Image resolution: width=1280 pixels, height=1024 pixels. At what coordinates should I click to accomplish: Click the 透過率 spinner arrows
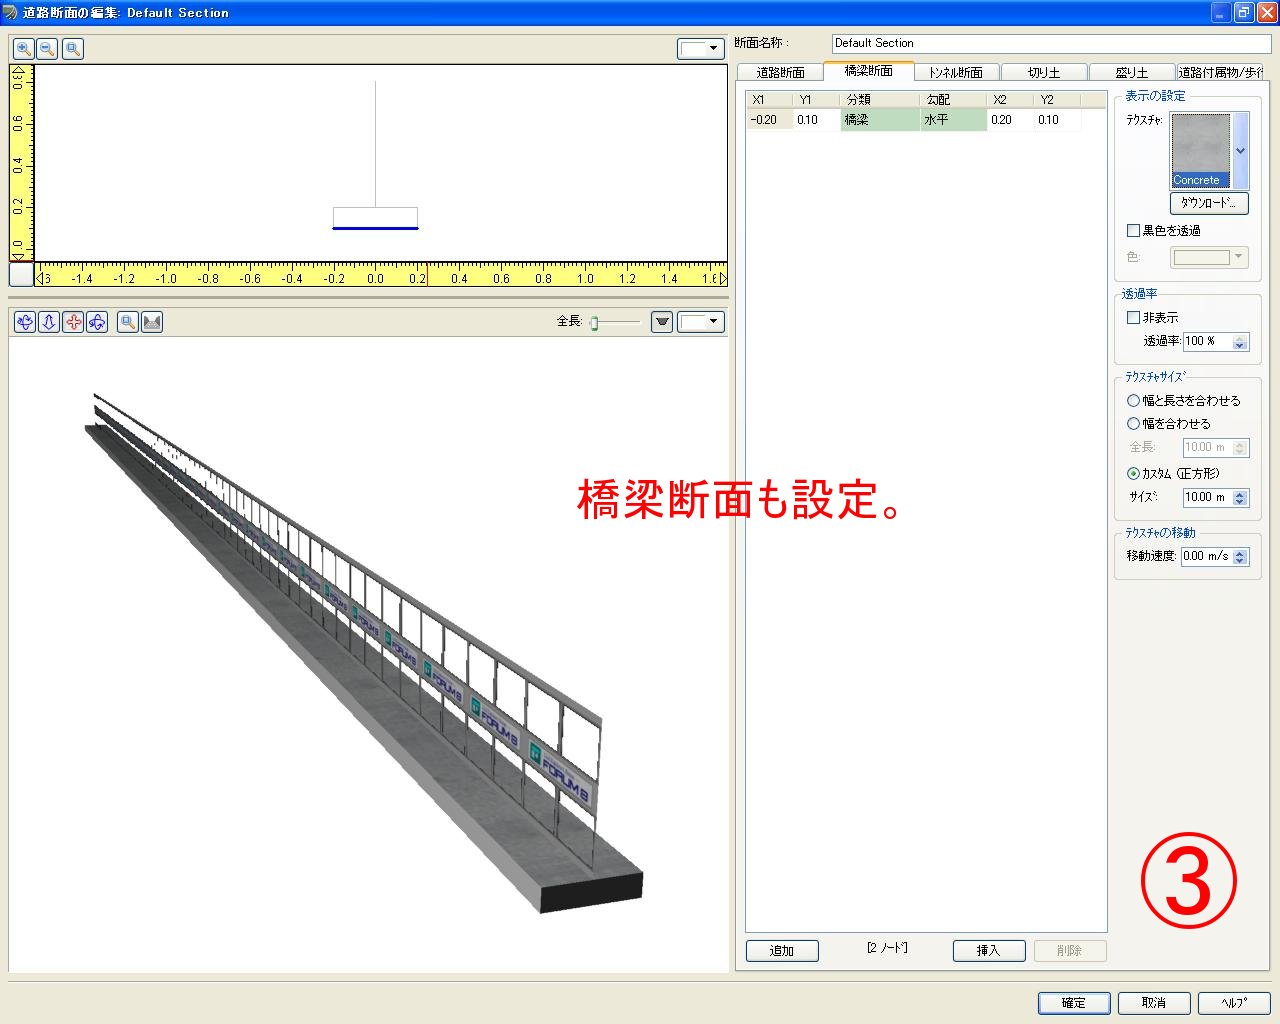coord(1240,341)
